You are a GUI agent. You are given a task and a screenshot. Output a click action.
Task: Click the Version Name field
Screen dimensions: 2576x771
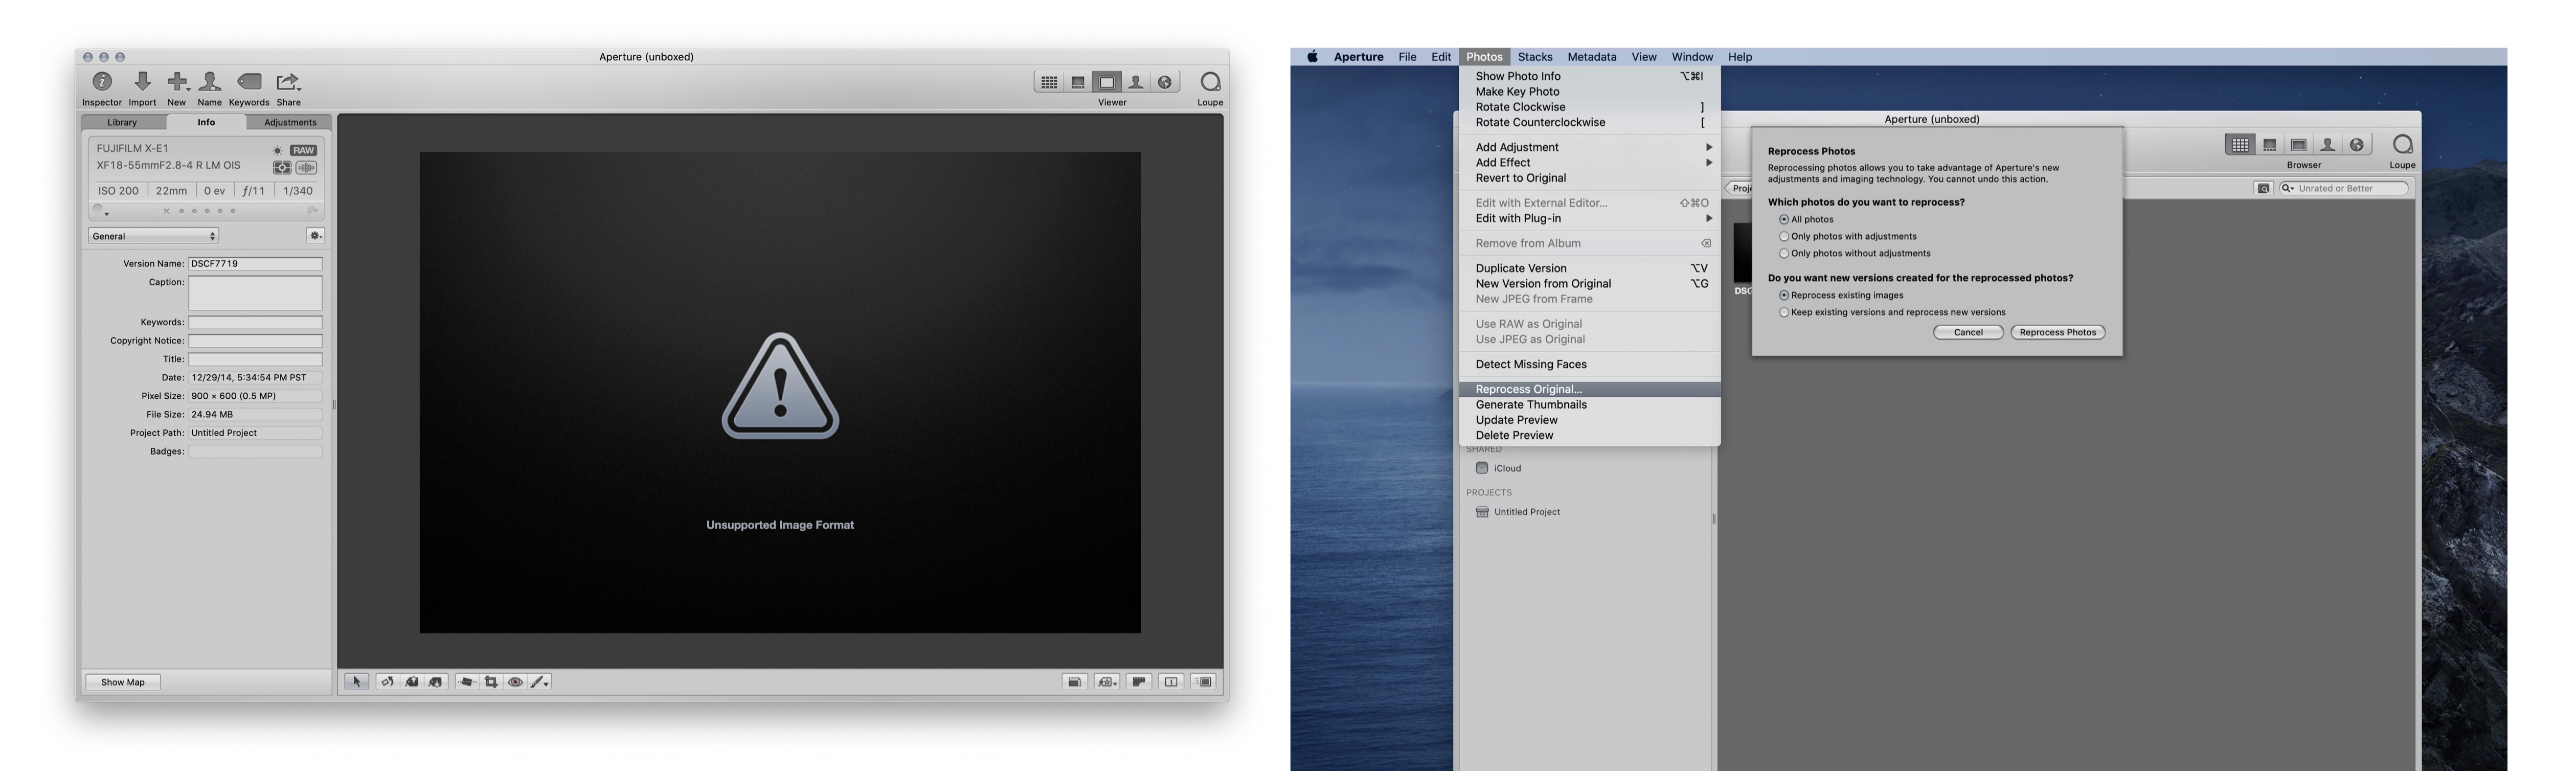pos(255,264)
